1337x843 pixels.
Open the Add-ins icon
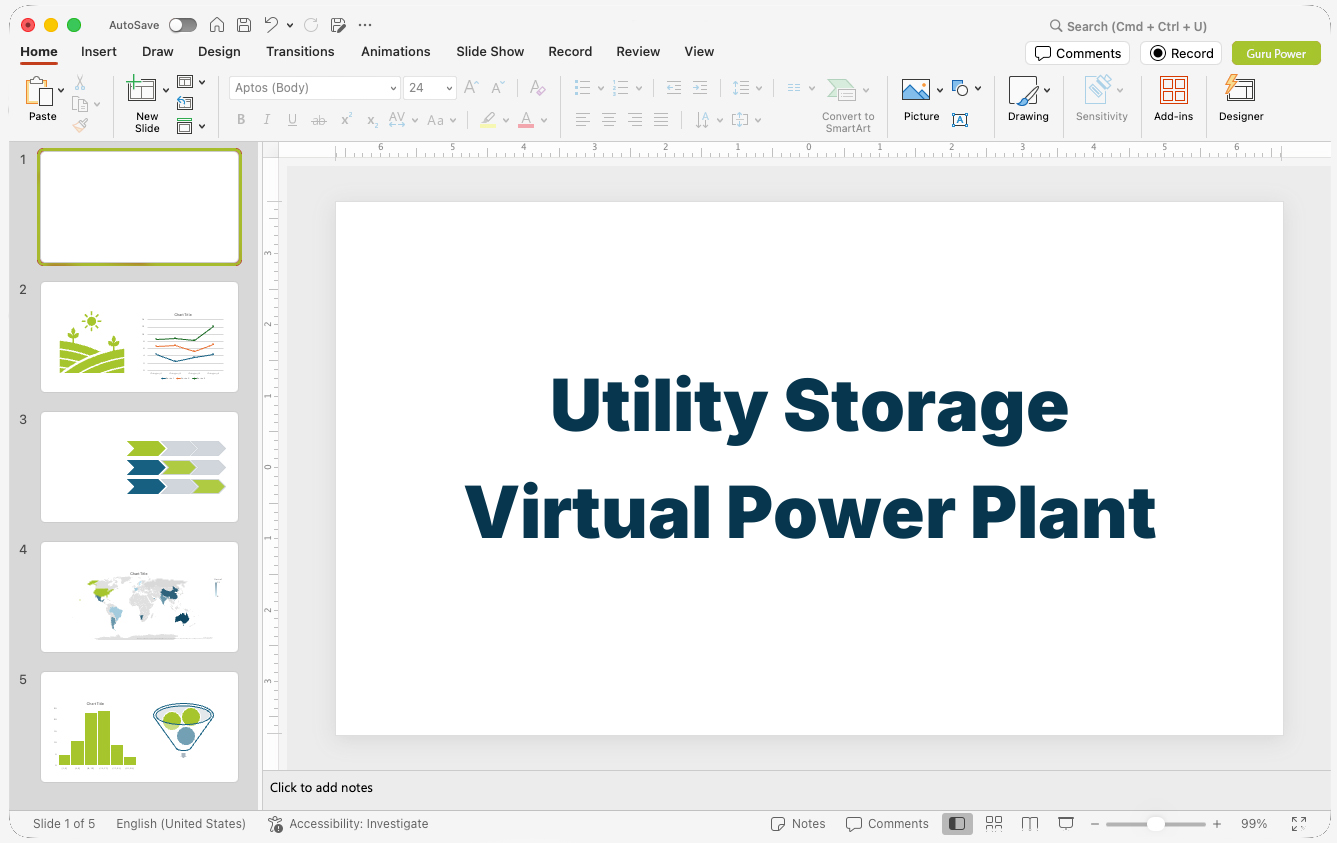[x=1173, y=90]
